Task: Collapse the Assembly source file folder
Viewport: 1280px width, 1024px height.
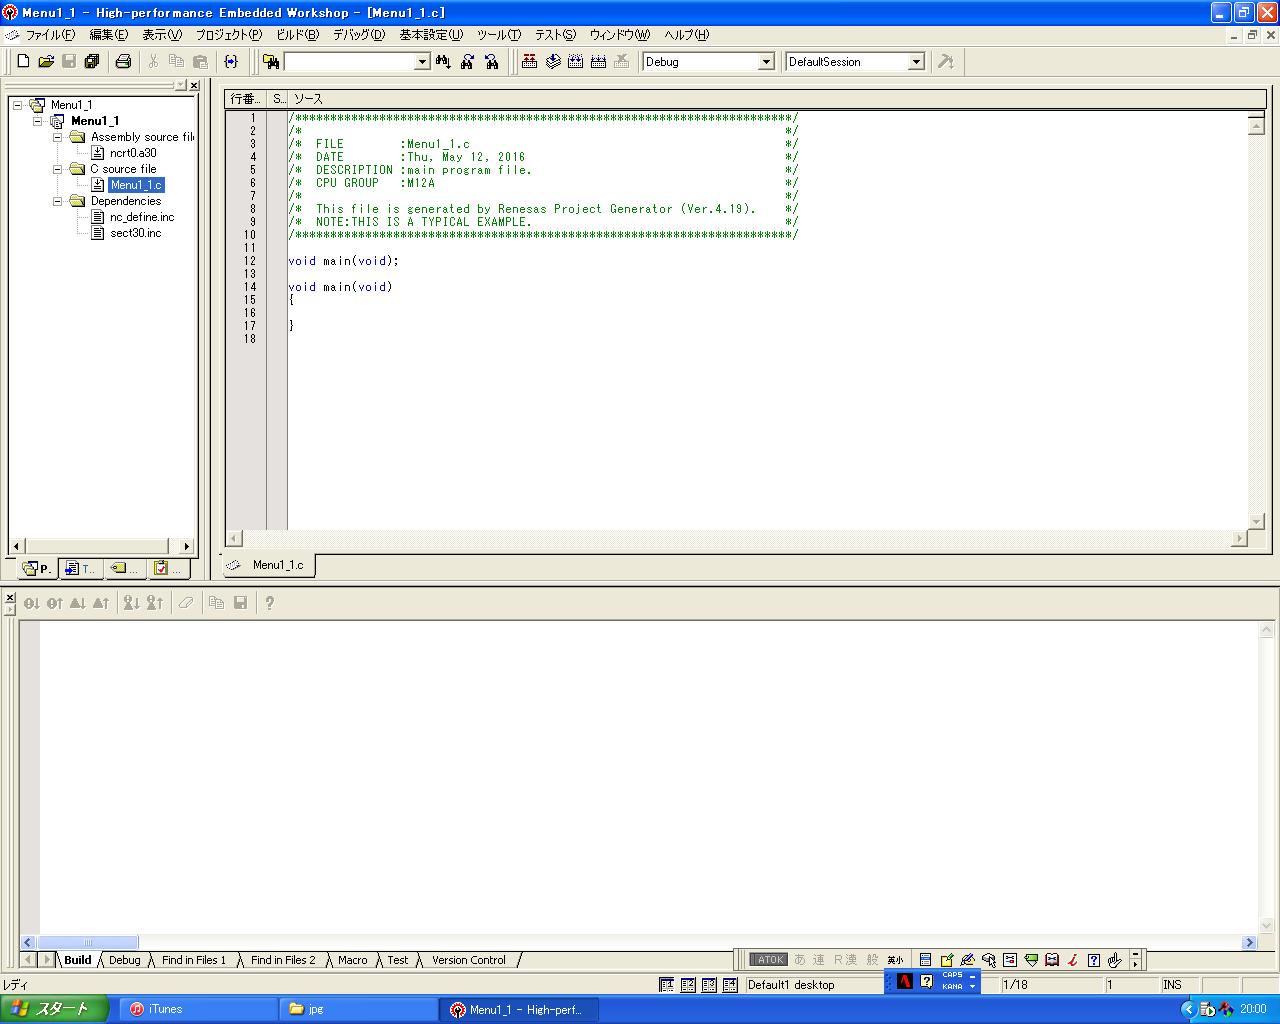Action: (x=58, y=137)
